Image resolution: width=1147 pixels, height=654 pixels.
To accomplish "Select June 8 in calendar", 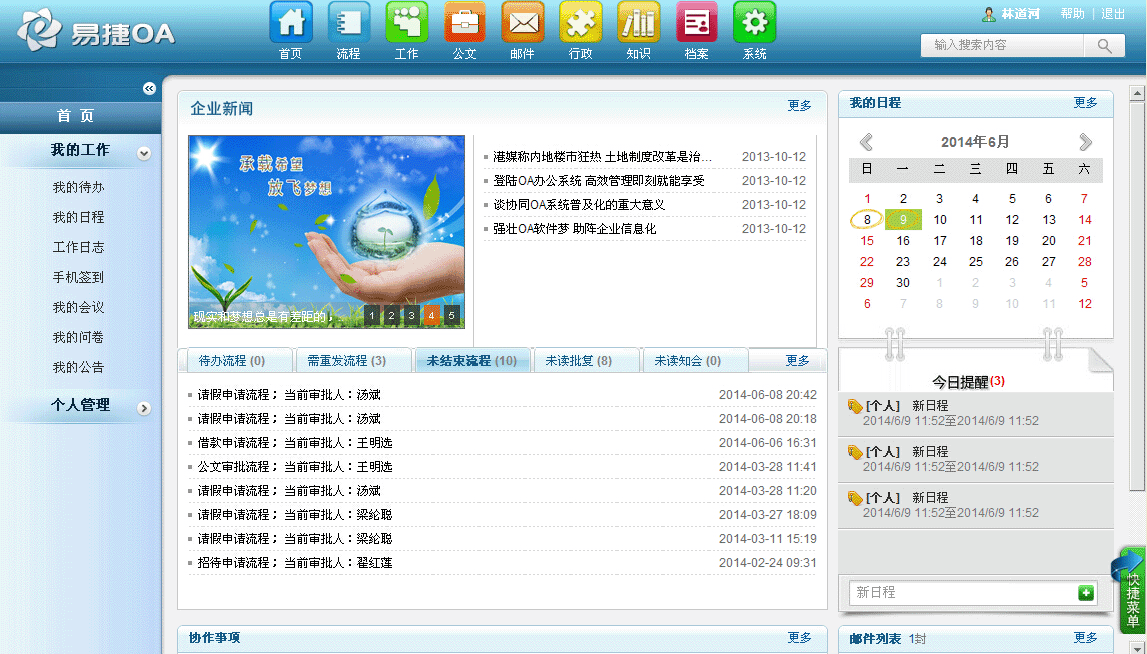I will point(867,219).
